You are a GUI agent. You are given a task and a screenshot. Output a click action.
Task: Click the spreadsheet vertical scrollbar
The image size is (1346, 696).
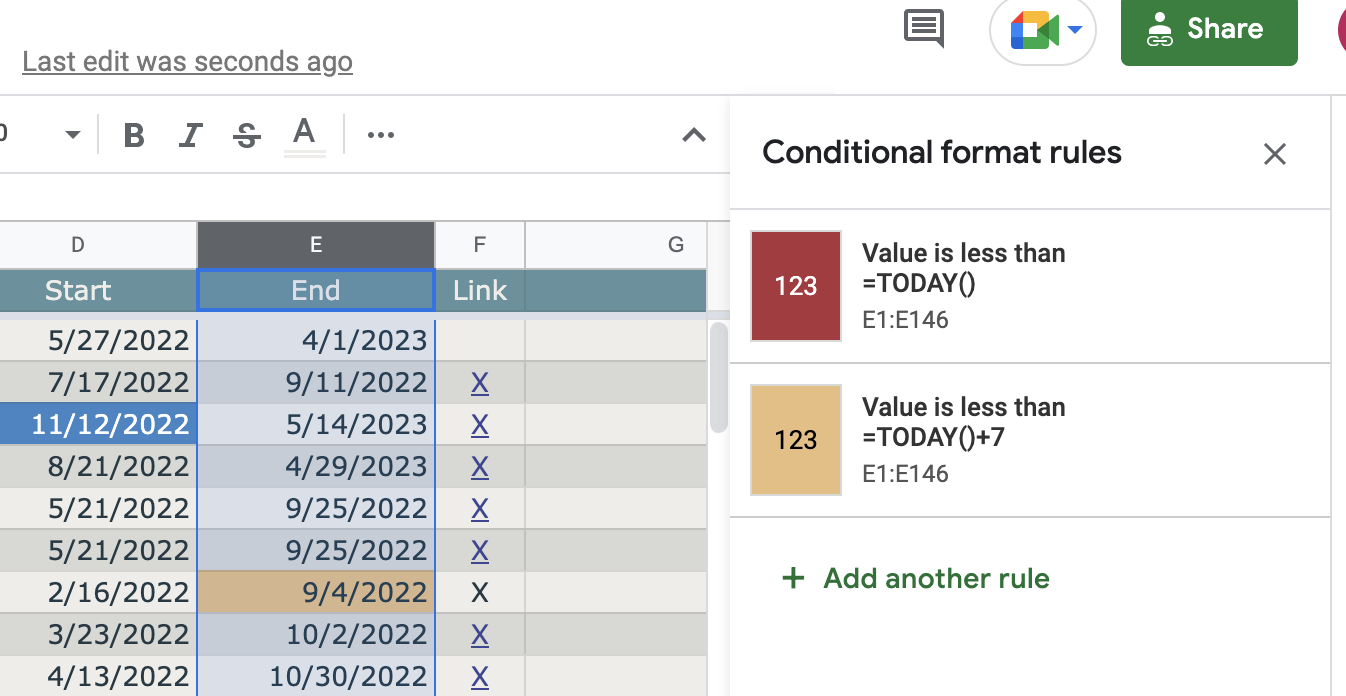click(718, 377)
